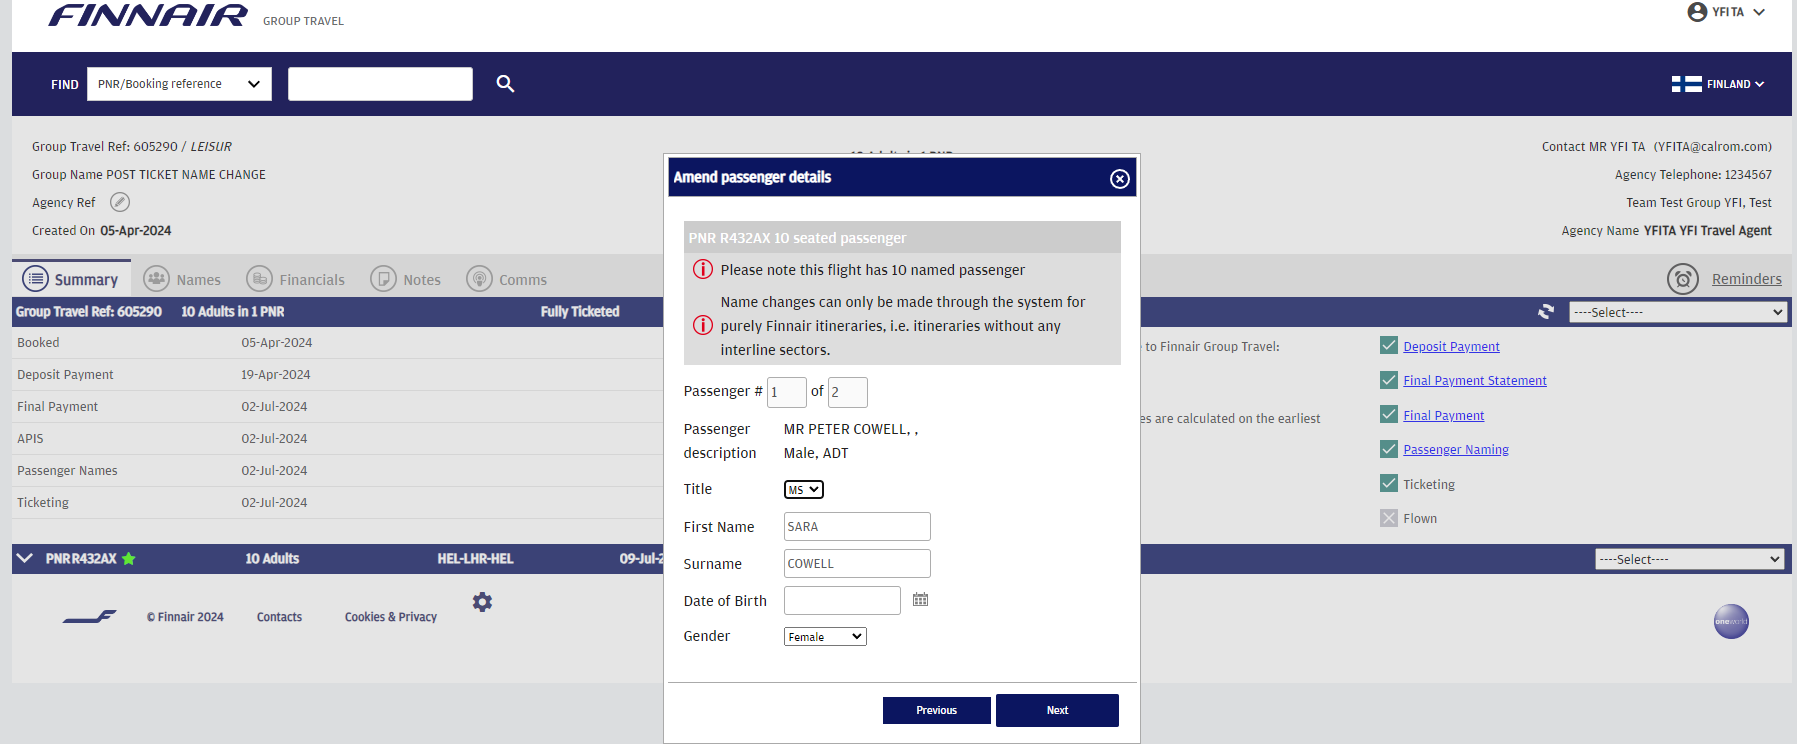Toggle the Final Payment Statement checkbox

pyautogui.click(x=1389, y=380)
